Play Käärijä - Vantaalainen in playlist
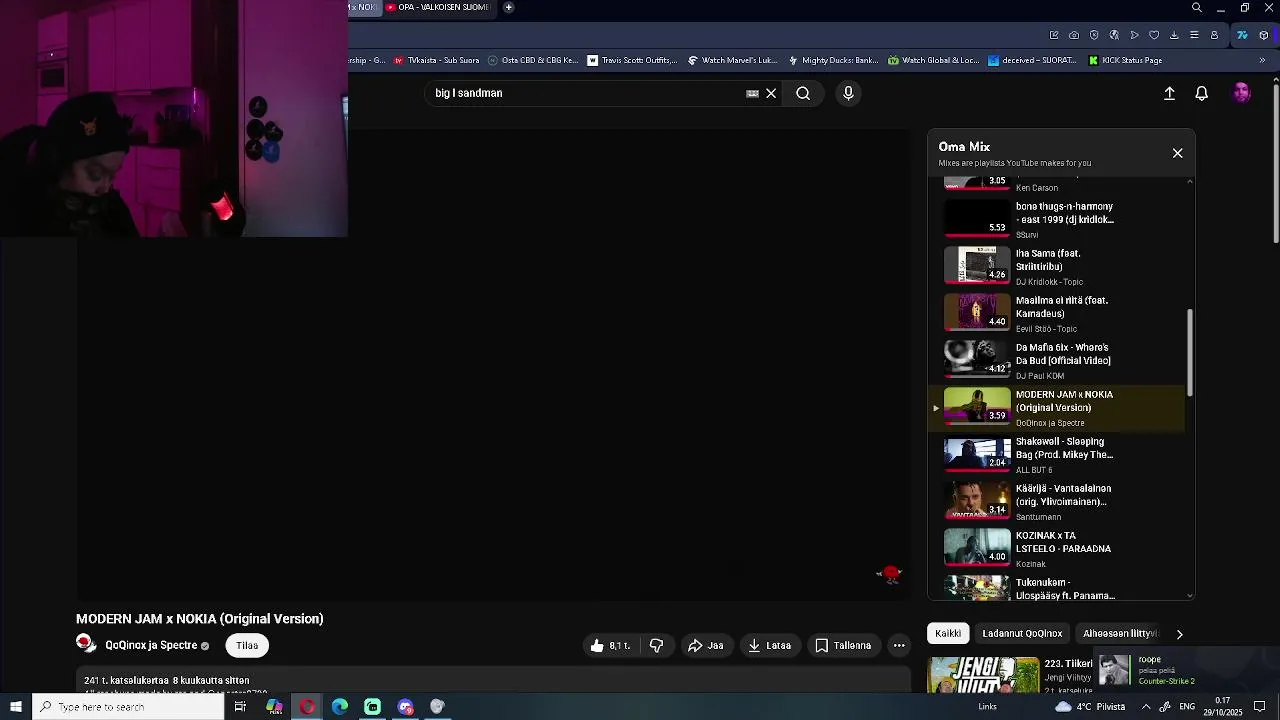Screen dimensions: 1280x720 tap(1058, 501)
